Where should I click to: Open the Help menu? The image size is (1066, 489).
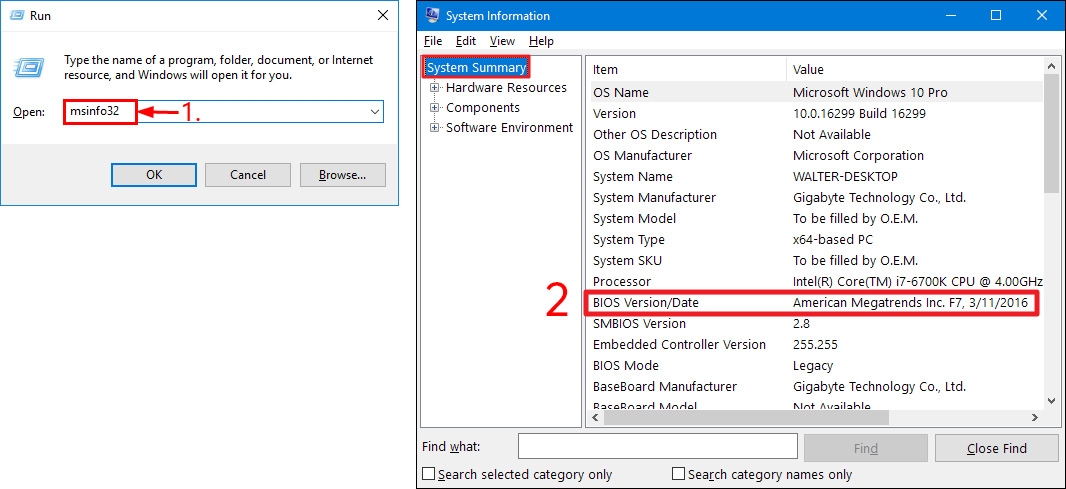(541, 41)
